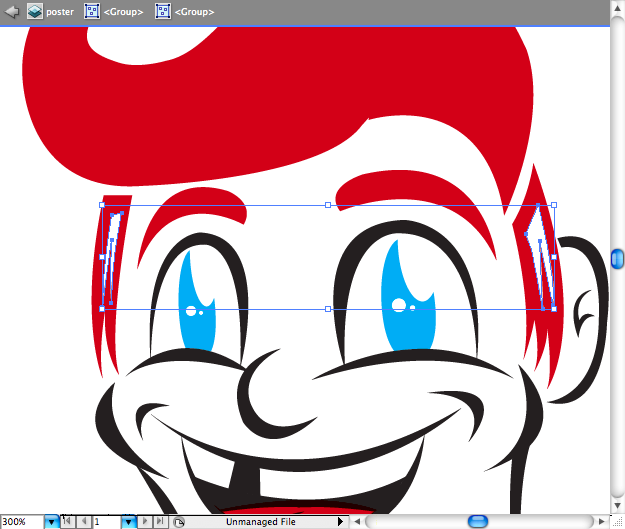Go to the first artboard
The height and width of the screenshot is (529, 625).
(x=68, y=521)
